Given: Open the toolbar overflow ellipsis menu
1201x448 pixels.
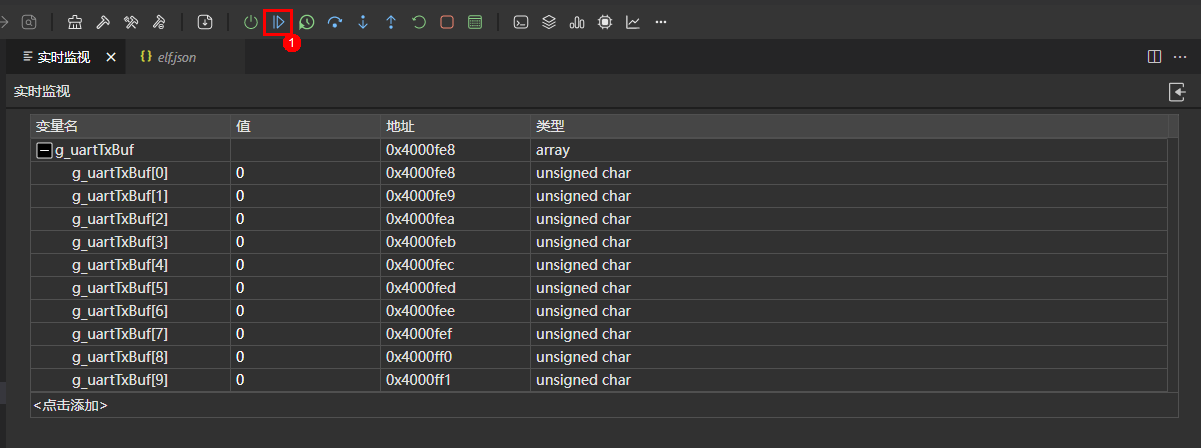Looking at the screenshot, I should point(661,22).
